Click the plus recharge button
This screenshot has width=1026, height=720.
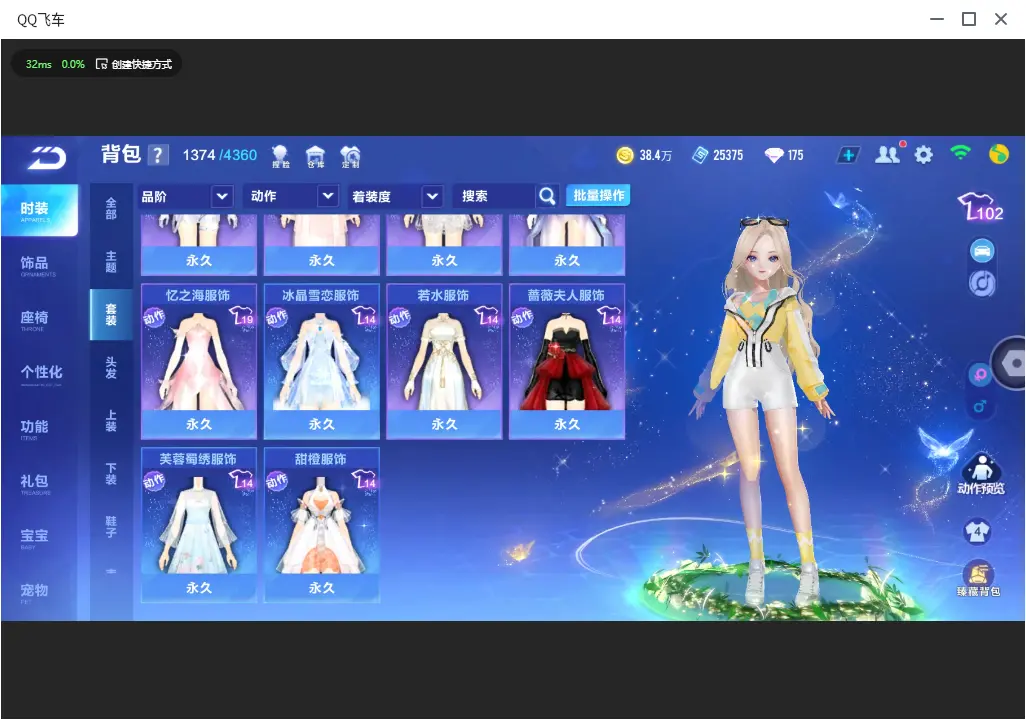click(x=847, y=155)
